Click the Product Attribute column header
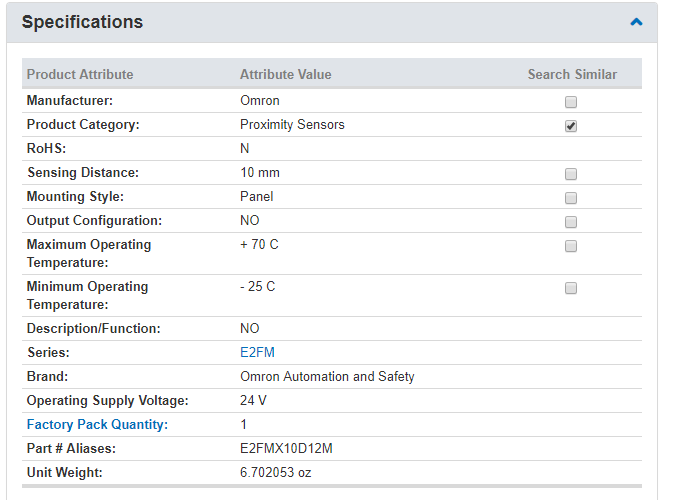The image size is (675, 500). pos(80,74)
